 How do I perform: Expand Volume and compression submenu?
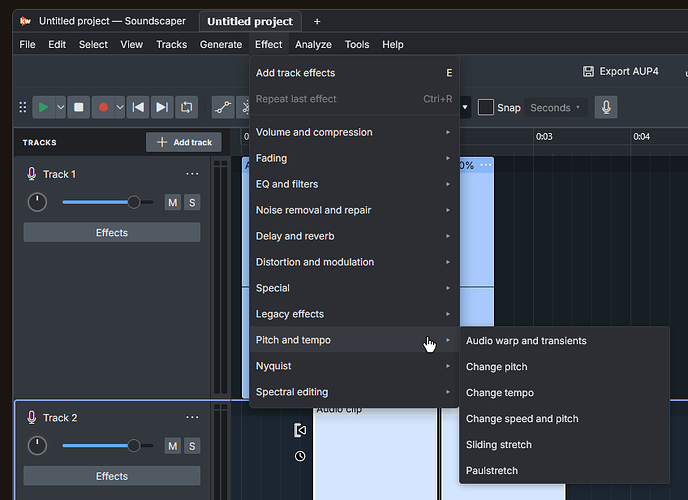click(354, 132)
